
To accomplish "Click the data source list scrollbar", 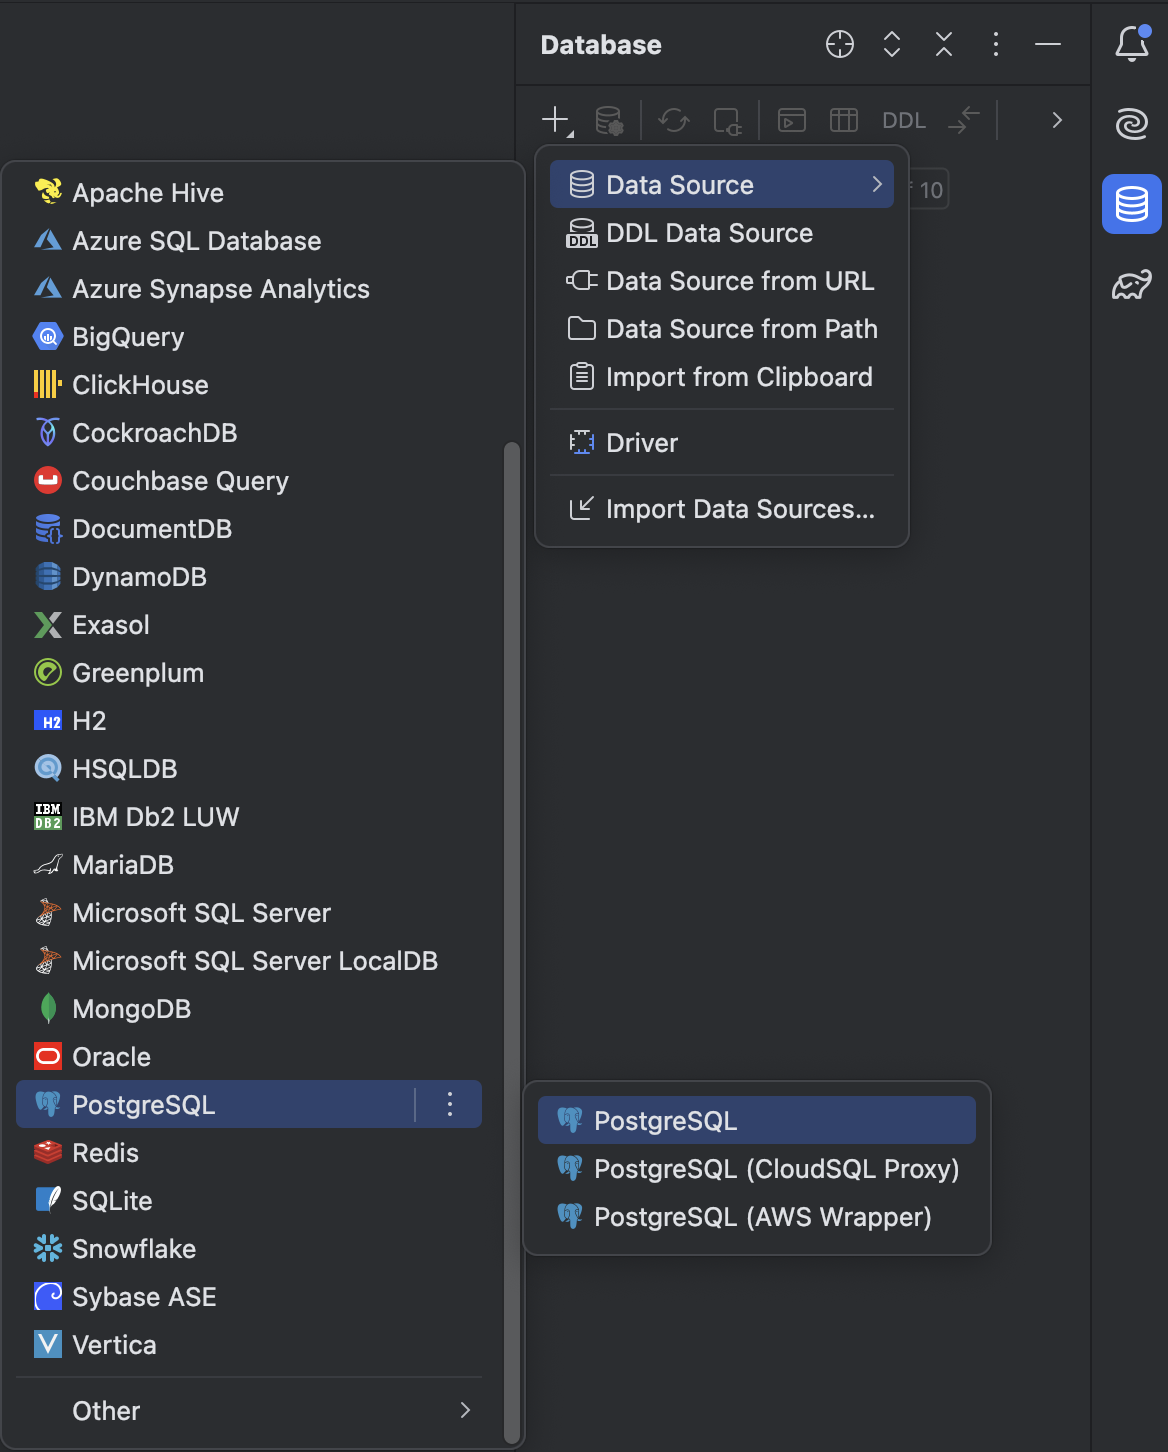I will point(512,942).
